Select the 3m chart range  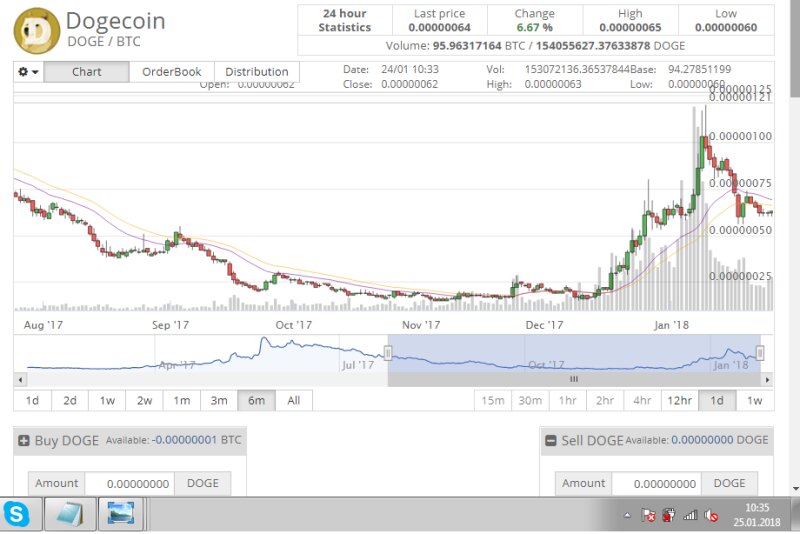click(218, 400)
